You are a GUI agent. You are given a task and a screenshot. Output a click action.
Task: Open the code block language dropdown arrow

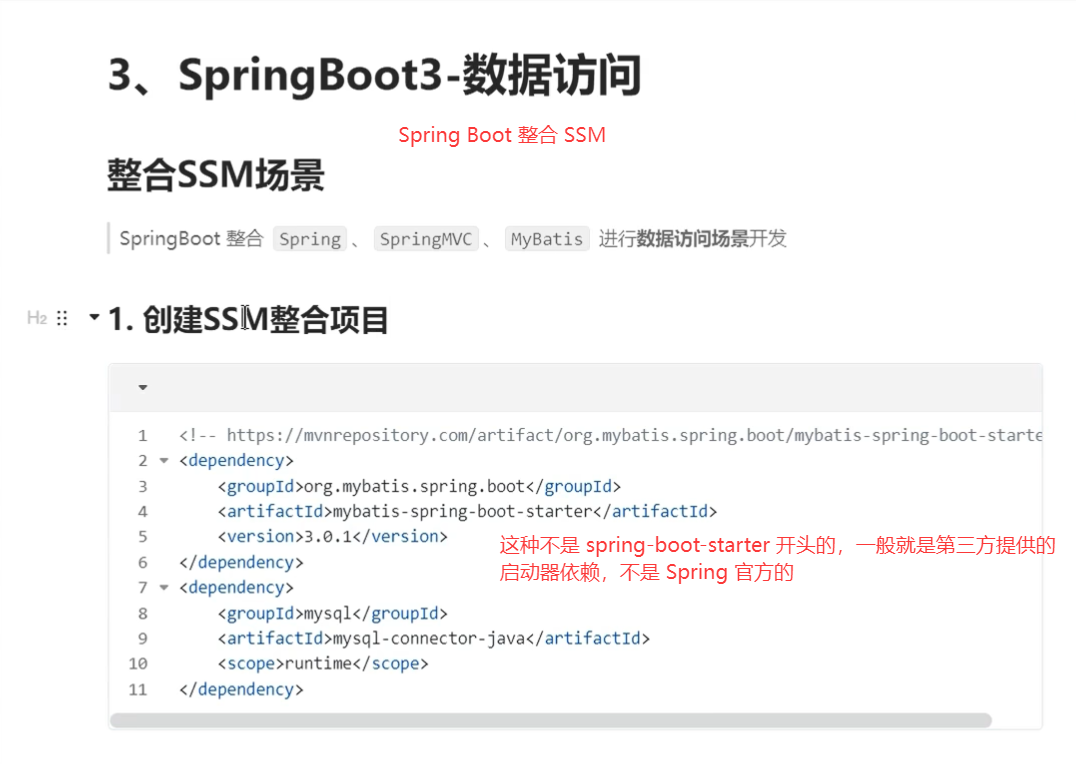click(143, 388)
